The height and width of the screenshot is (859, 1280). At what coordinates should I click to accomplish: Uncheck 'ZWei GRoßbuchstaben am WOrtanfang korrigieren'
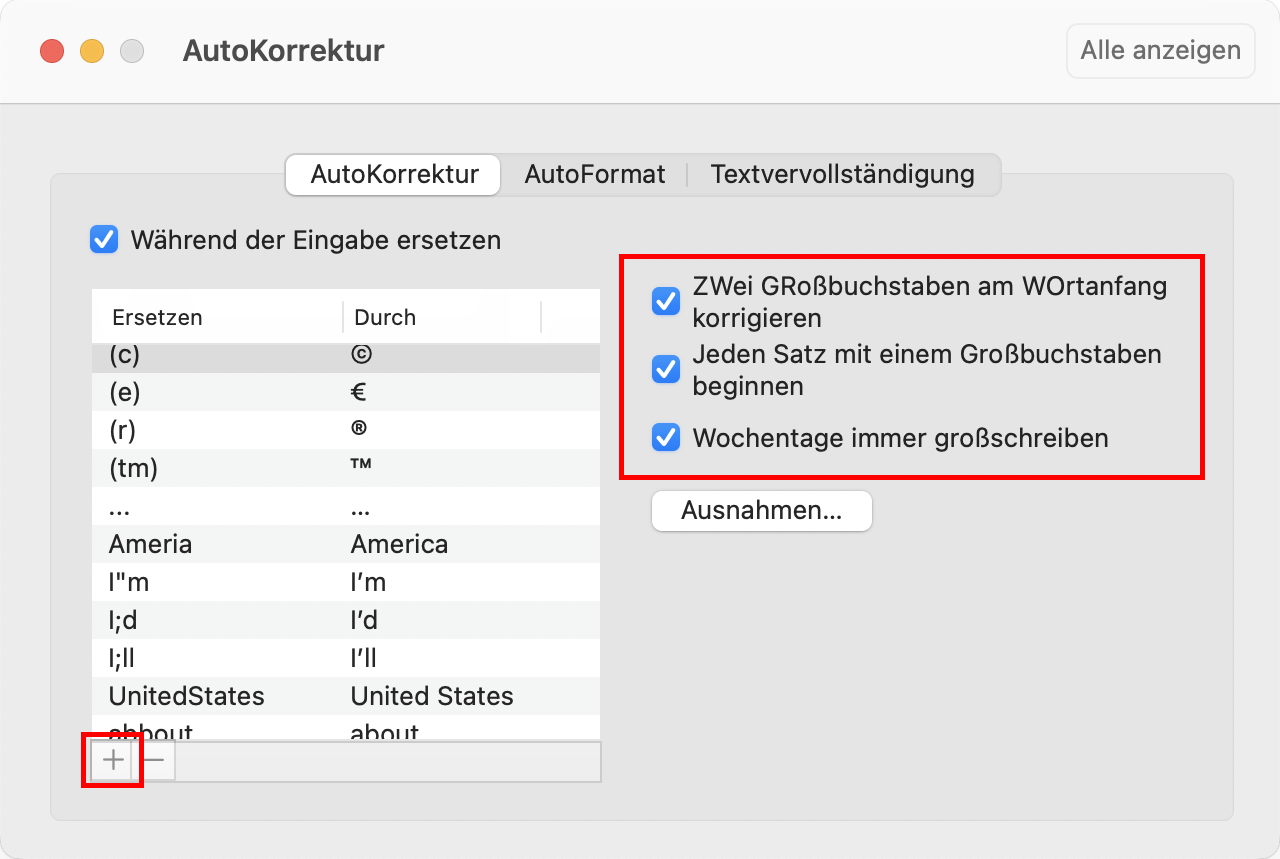(666, 301)
